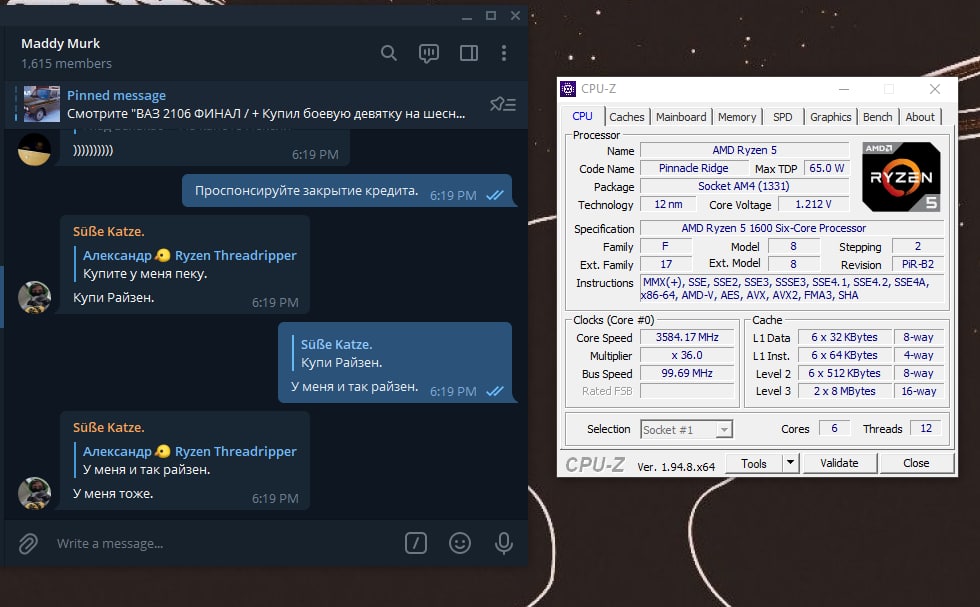Open search in the Maddy Murk chat
The width and height of the screenshot is (980, 607).
[389, 53]
